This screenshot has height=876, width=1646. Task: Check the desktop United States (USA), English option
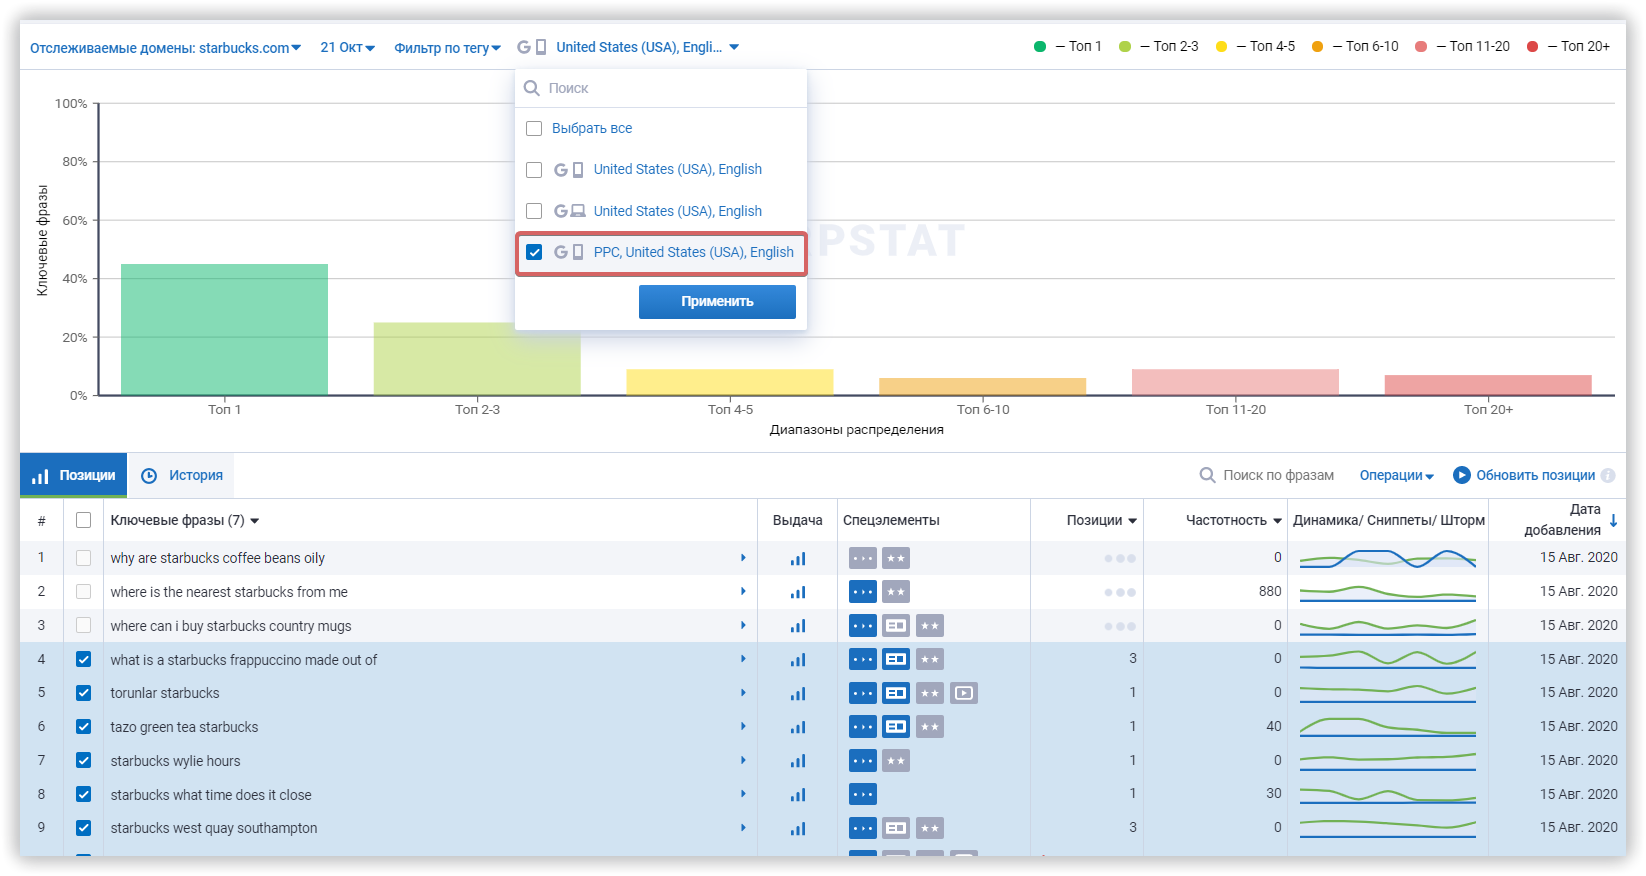(x=534, y=211)
